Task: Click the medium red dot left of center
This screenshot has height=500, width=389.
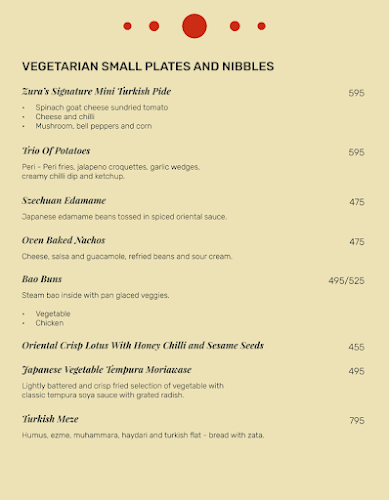Action: click(154, 26)
